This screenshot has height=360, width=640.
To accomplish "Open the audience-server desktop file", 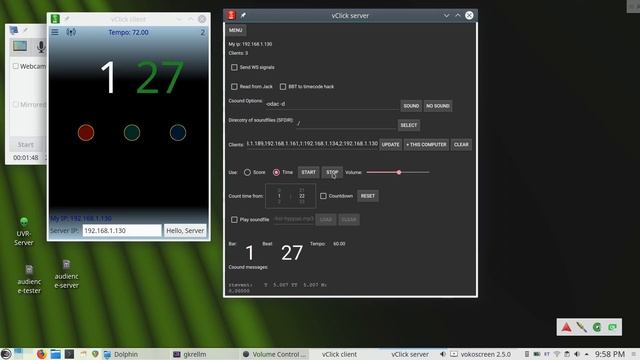I will tap(66, 275).
